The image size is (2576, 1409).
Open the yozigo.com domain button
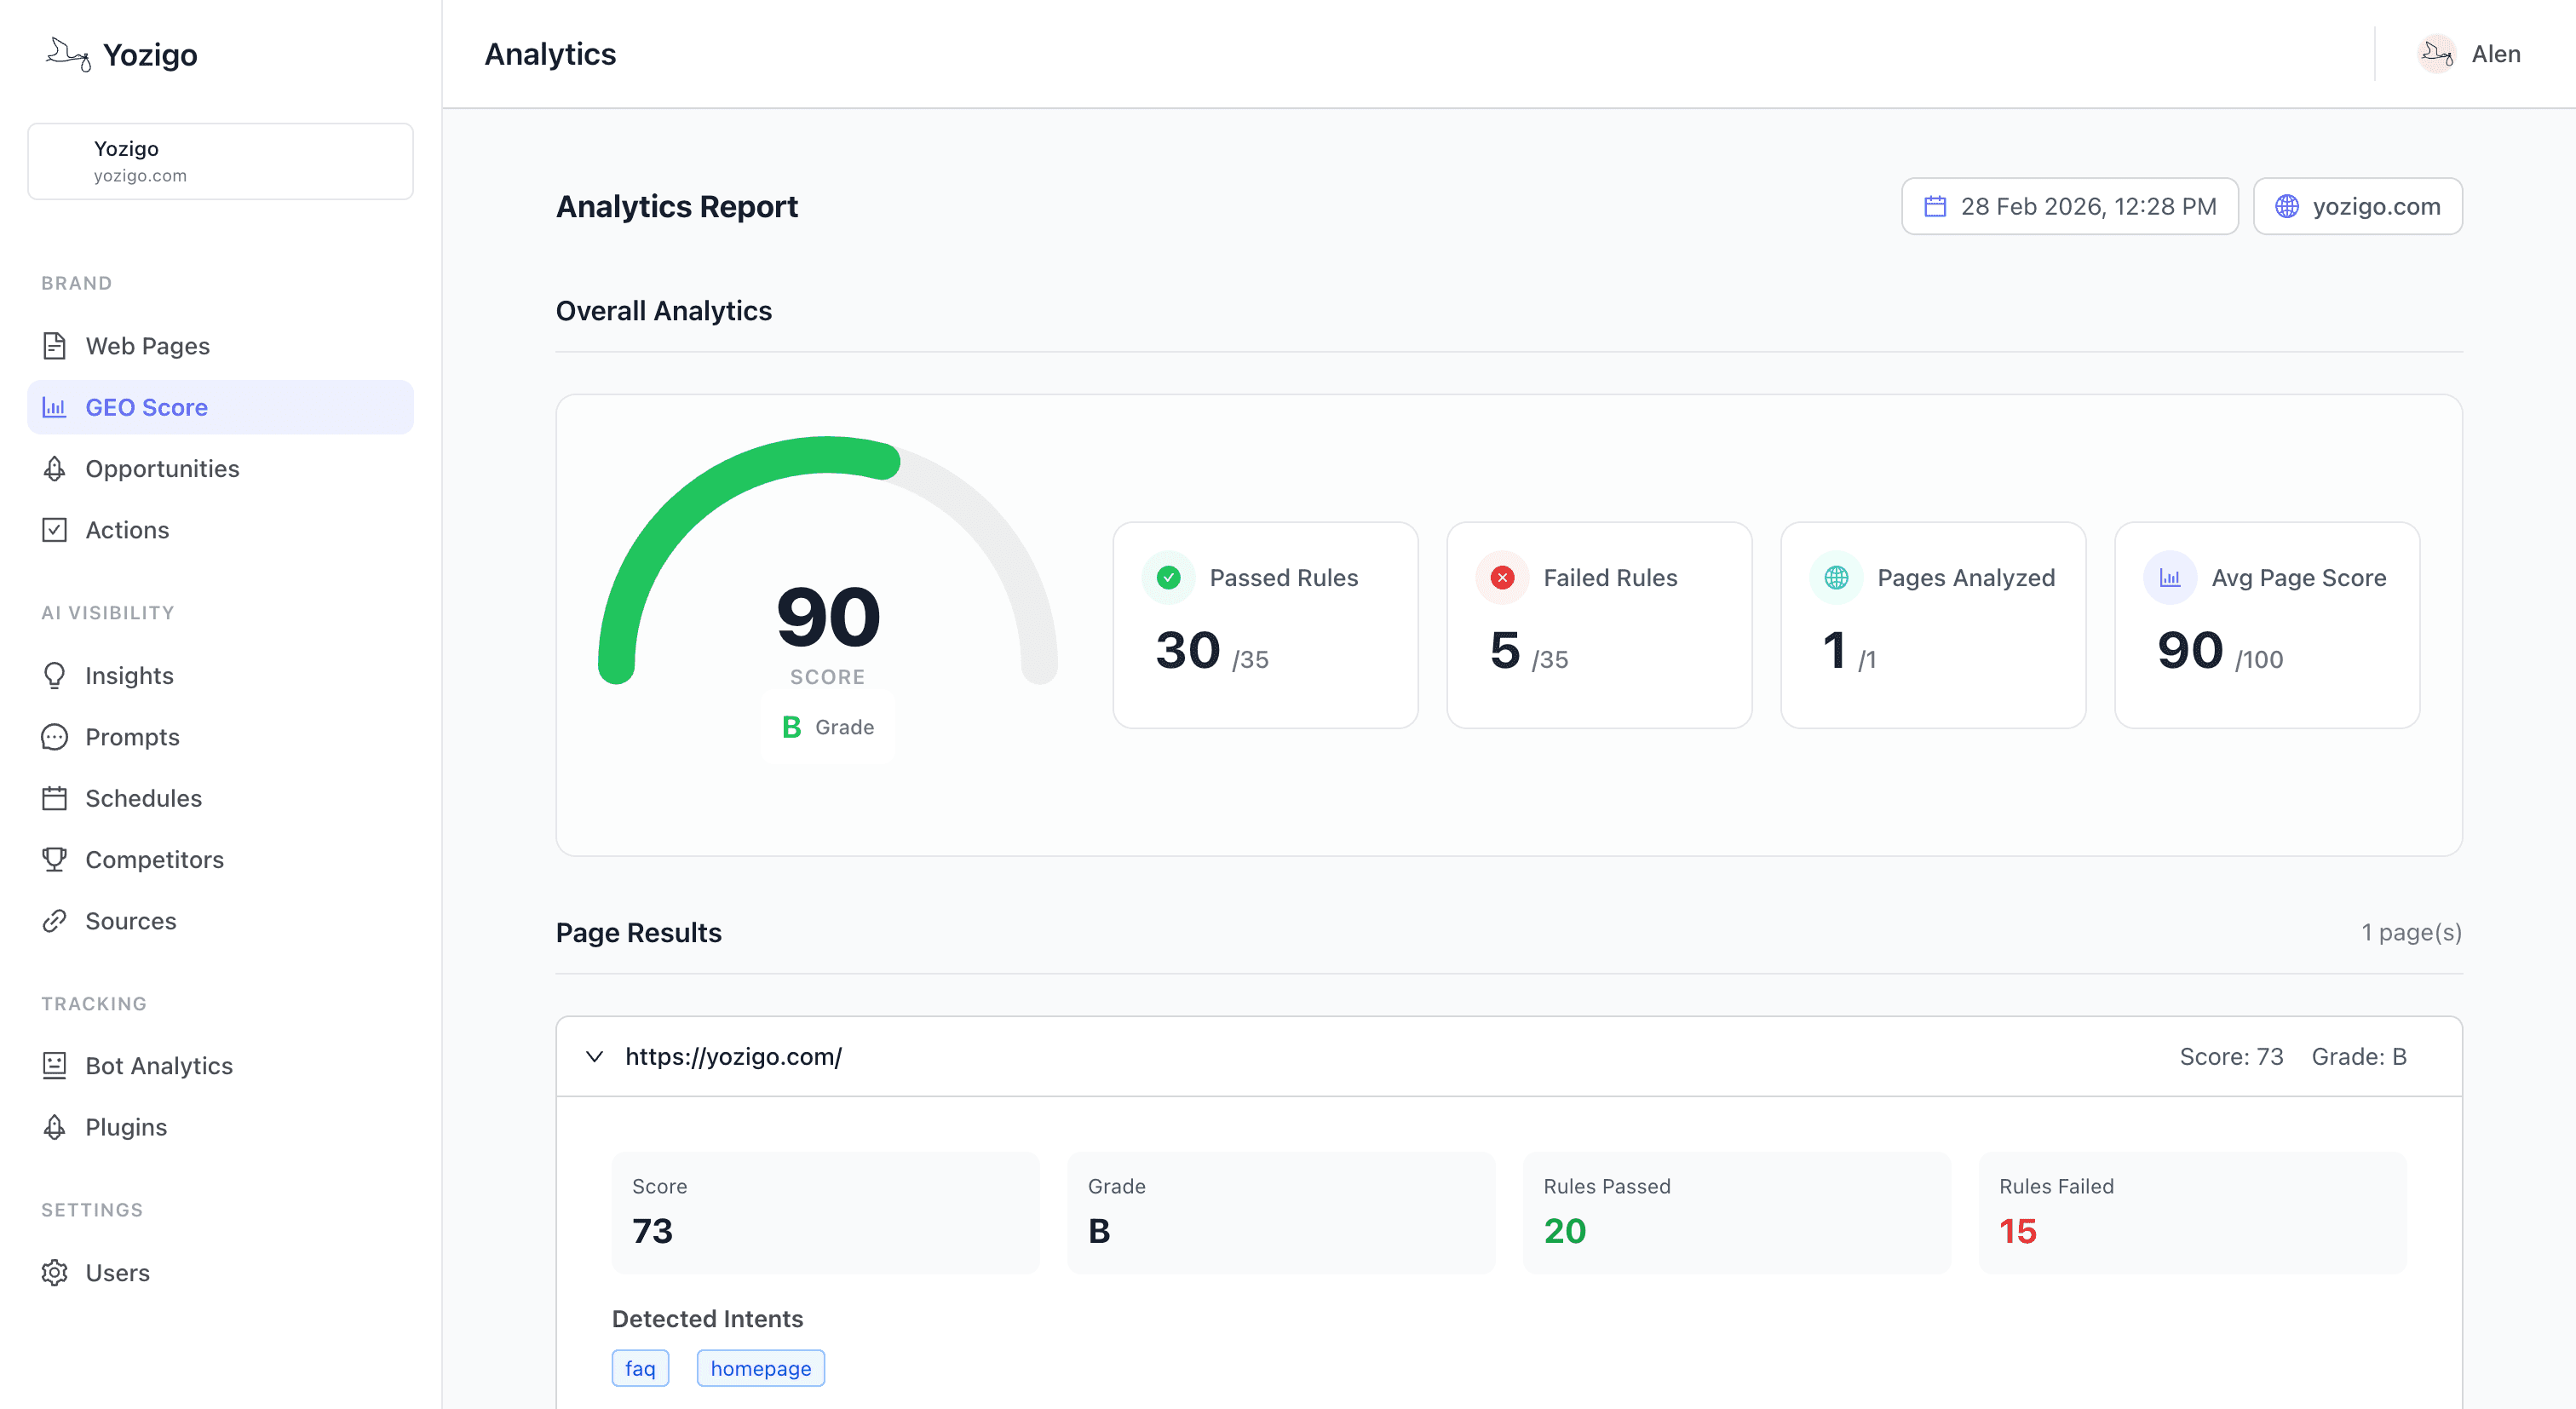[2357, 206]
